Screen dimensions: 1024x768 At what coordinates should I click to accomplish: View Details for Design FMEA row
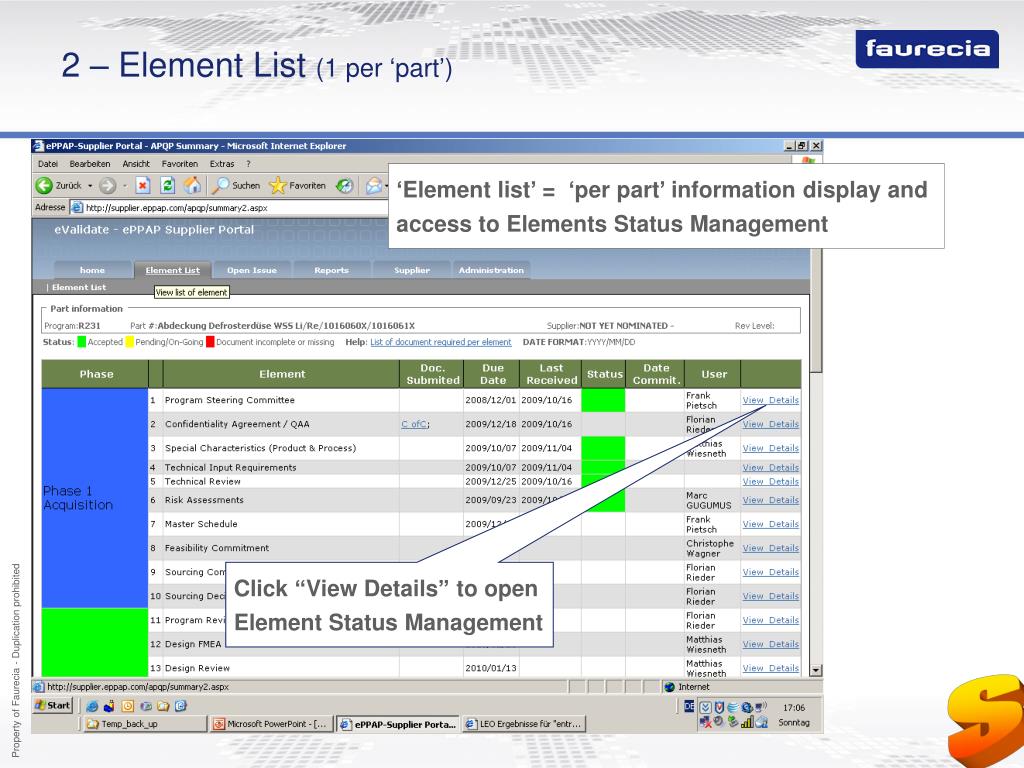point(771,644)
